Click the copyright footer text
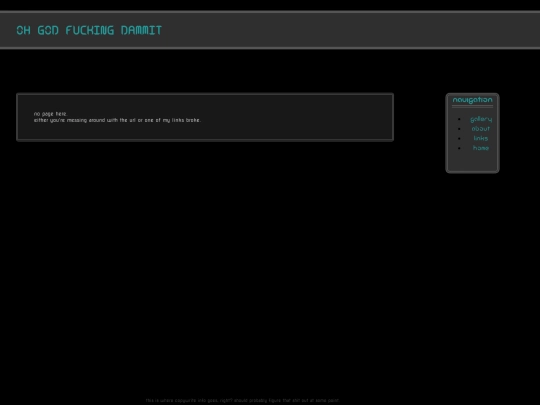The image size is (540, 405). click(242, 400)
